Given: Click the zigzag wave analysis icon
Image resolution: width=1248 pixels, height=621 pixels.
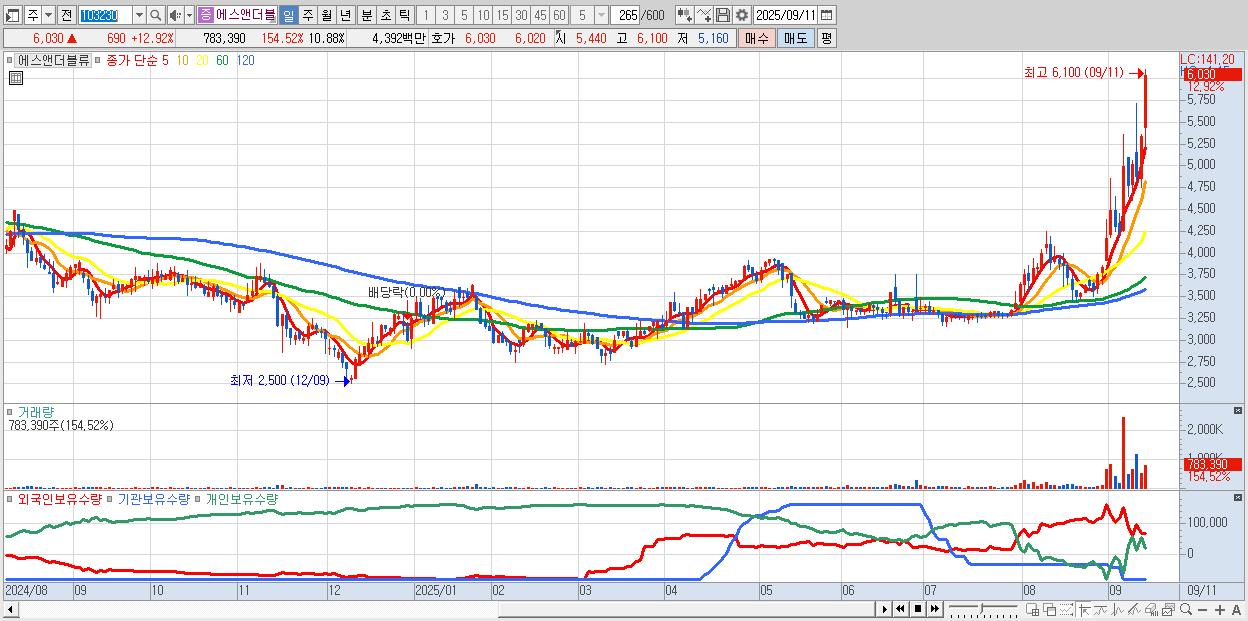Looking at the screenshot, I should click(1118, 609).
